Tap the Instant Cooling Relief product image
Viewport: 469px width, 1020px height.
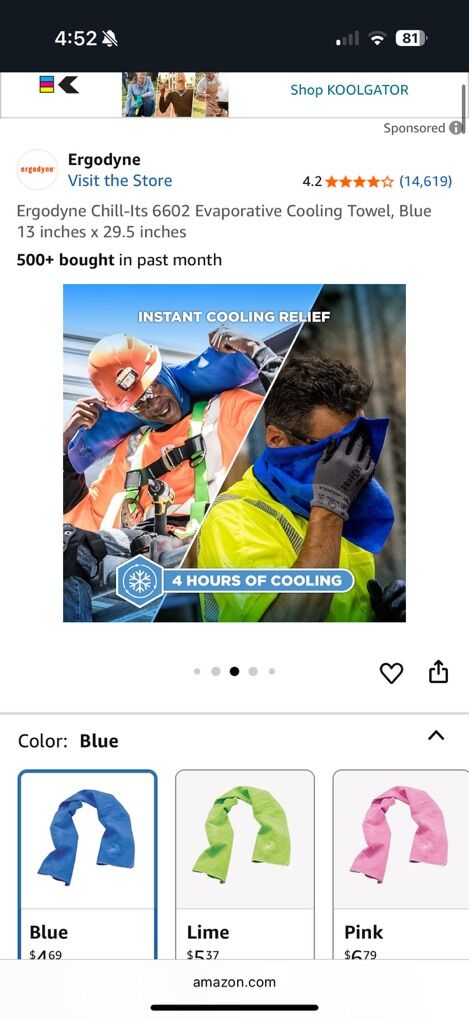234,453
